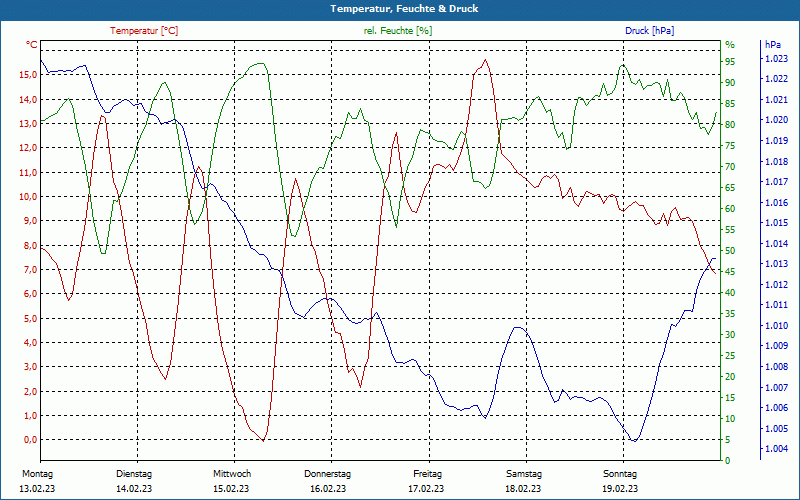This screenshot has height=500, width=800.
Task: Click the 15.0 tick on temperature axis
Action: click(28, 75)
